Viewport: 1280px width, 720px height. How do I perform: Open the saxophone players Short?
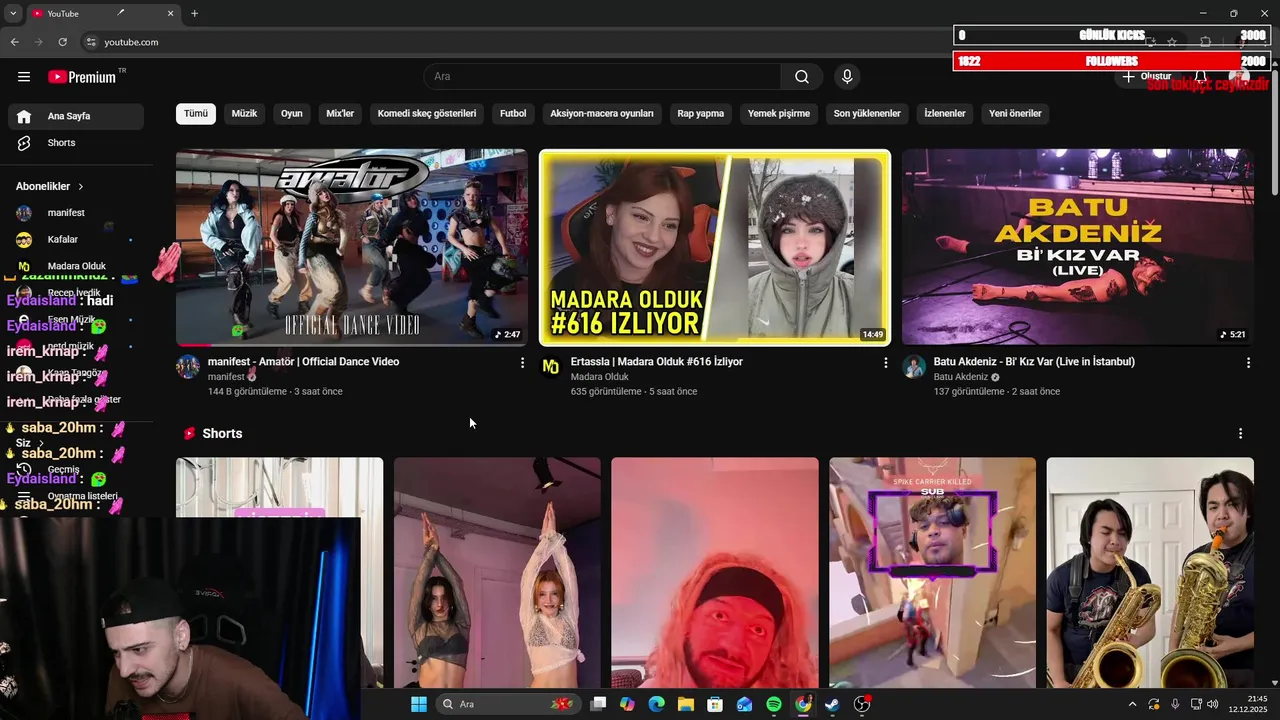point(1150,572)
